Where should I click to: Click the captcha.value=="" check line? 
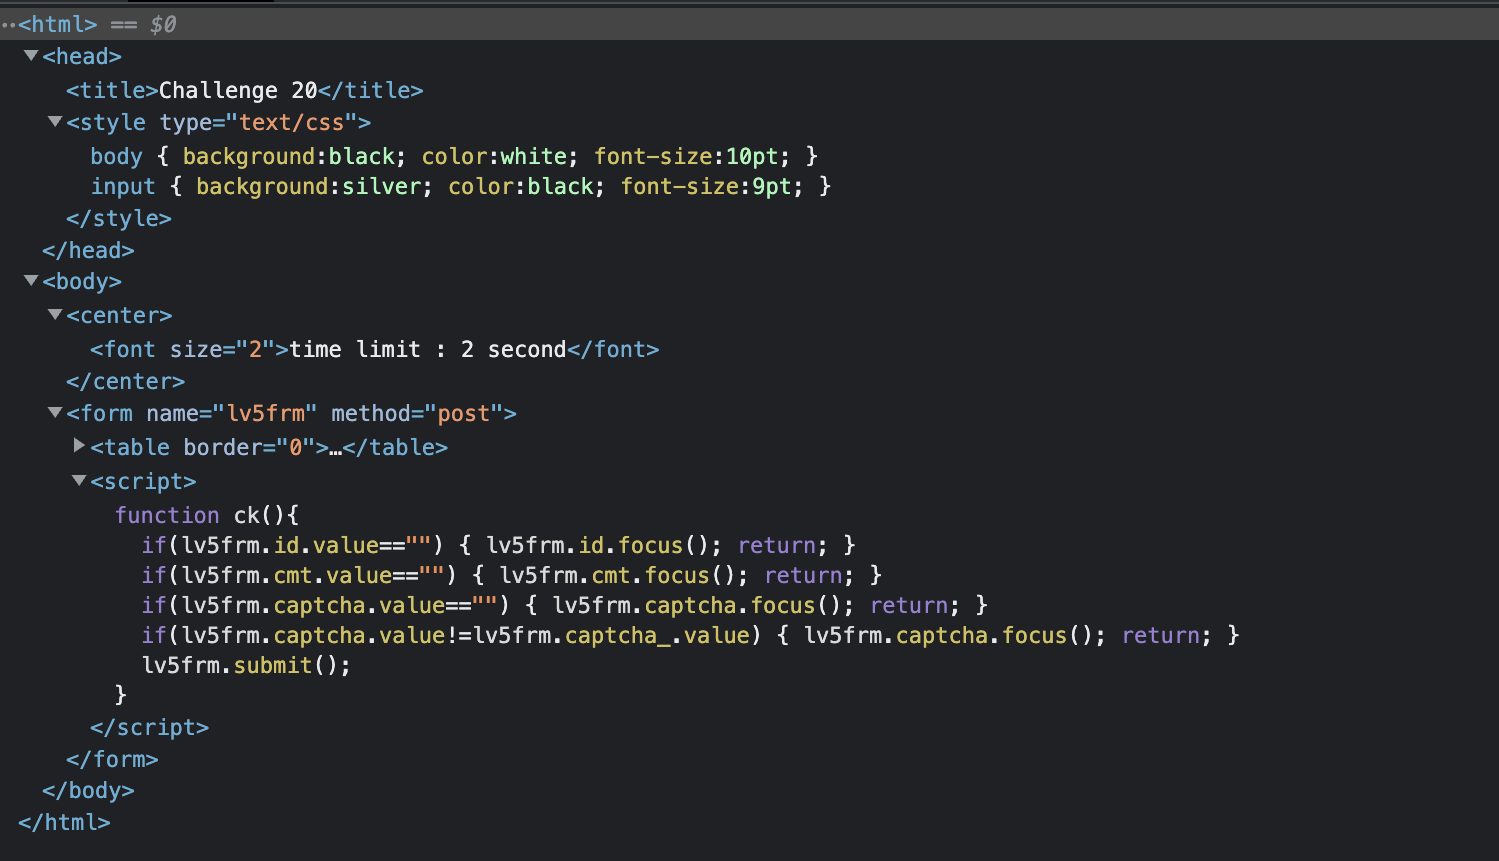click(x=565, y=605)
